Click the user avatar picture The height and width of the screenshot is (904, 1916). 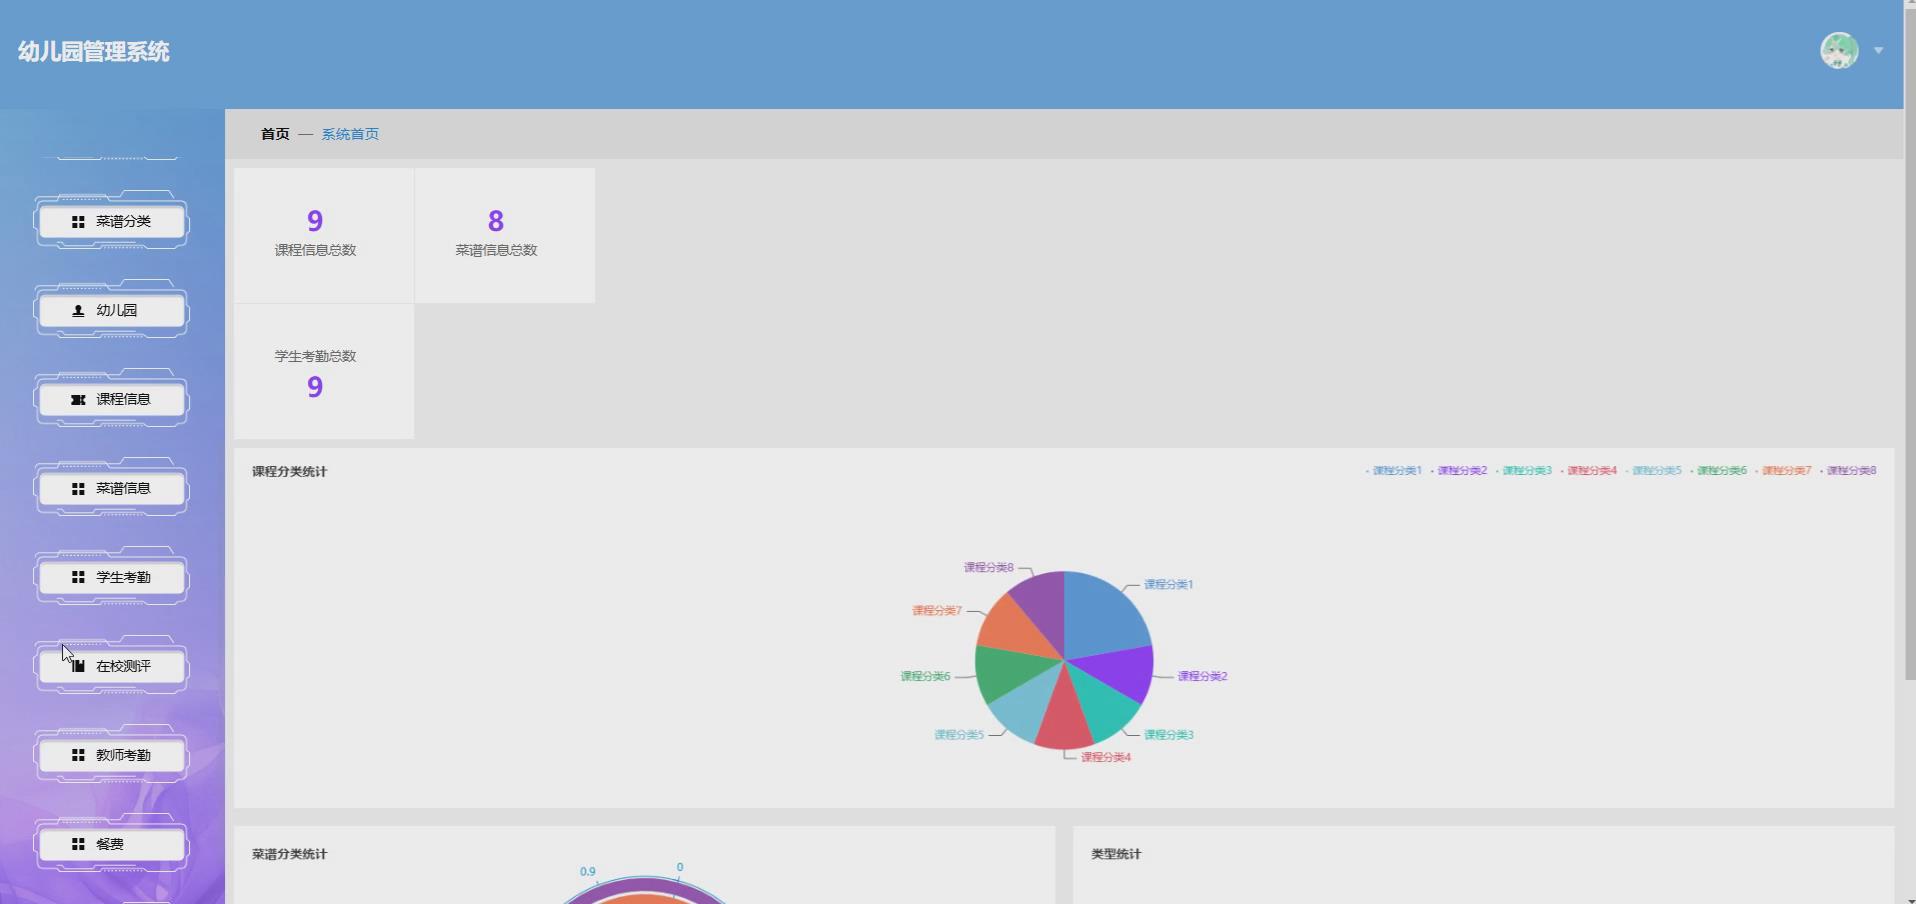click(x=1839, y=50)
